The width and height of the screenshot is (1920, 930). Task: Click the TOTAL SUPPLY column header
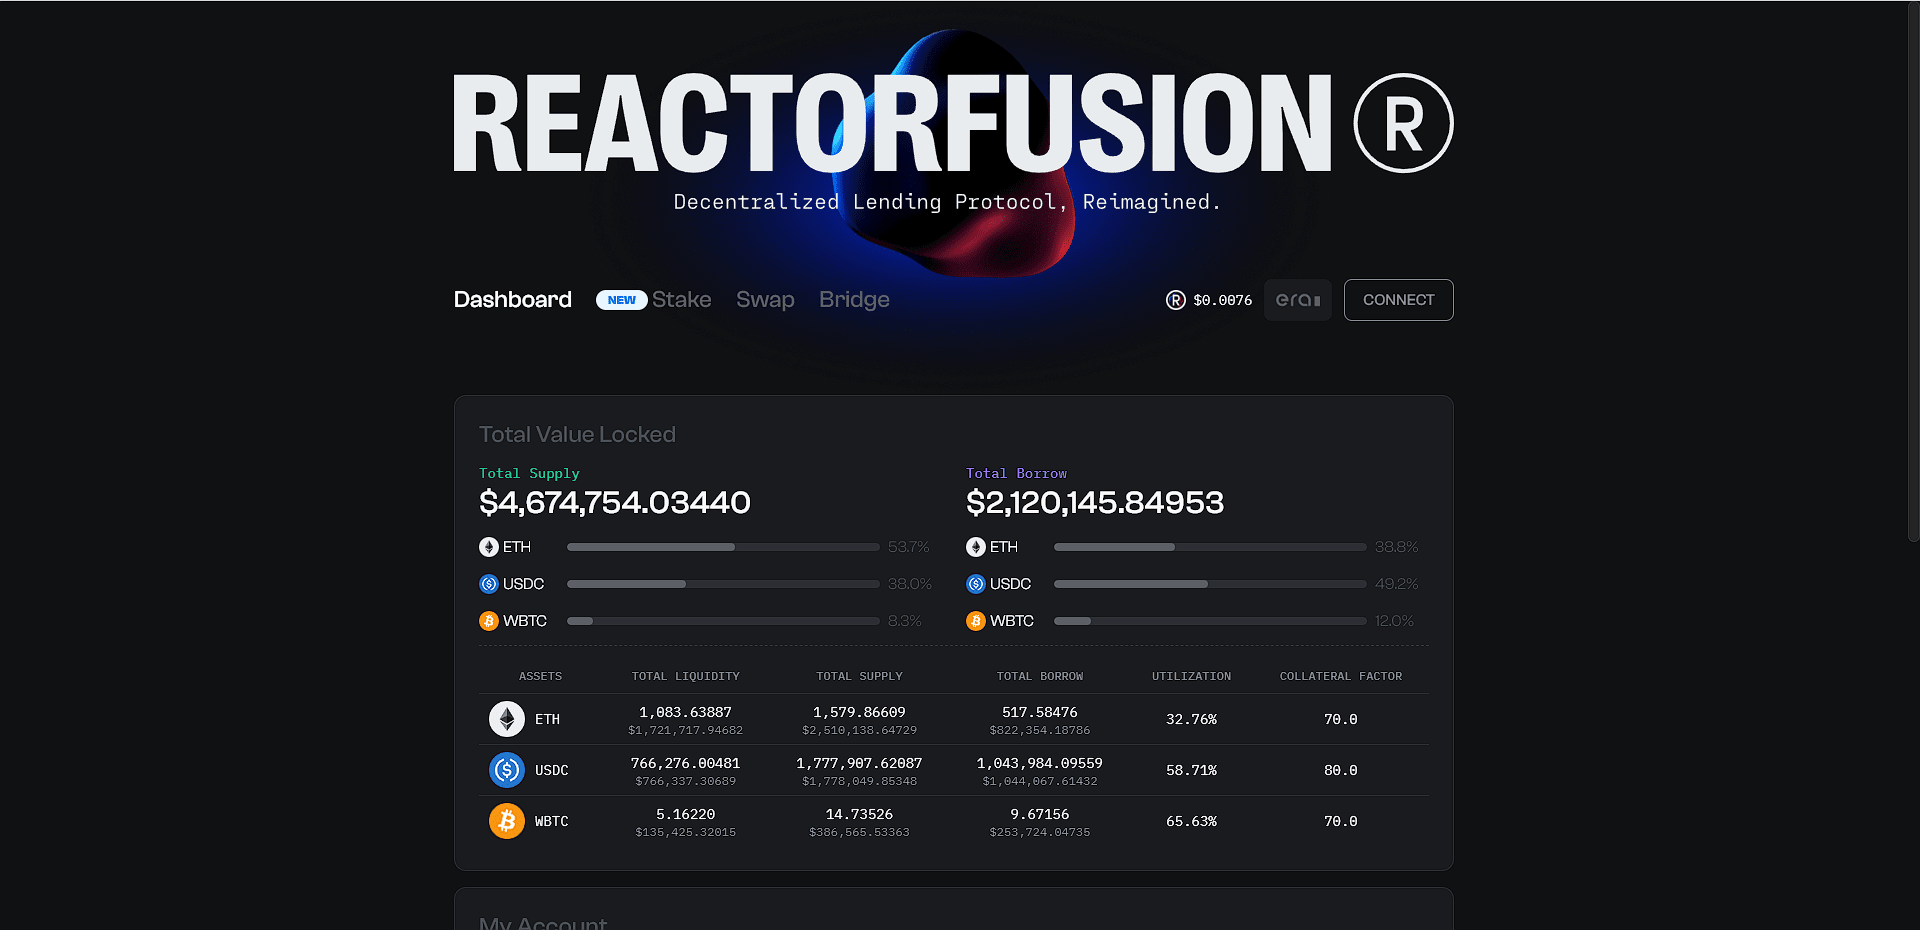point(859,677)
